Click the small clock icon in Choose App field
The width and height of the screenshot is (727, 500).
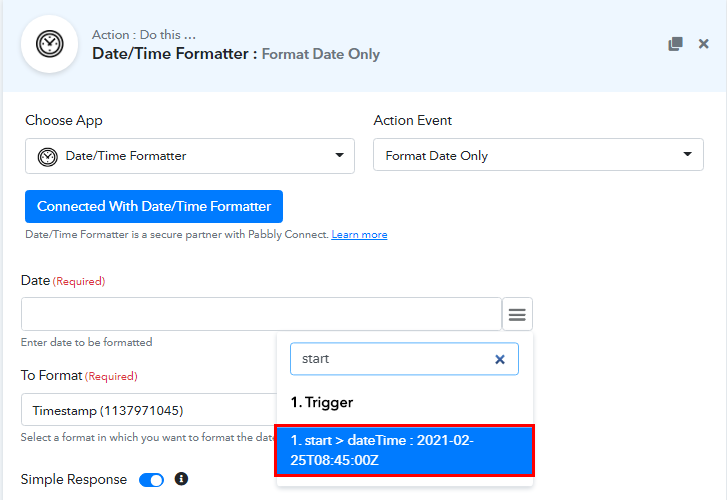pos(47,157)
